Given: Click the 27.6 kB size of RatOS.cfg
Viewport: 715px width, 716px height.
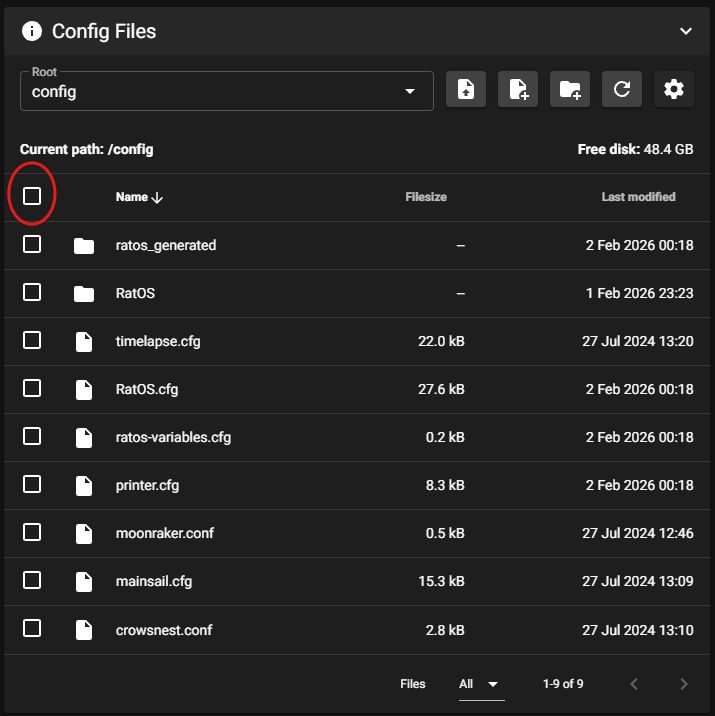Looking at the screenshot, I should (x=441, y=389).
